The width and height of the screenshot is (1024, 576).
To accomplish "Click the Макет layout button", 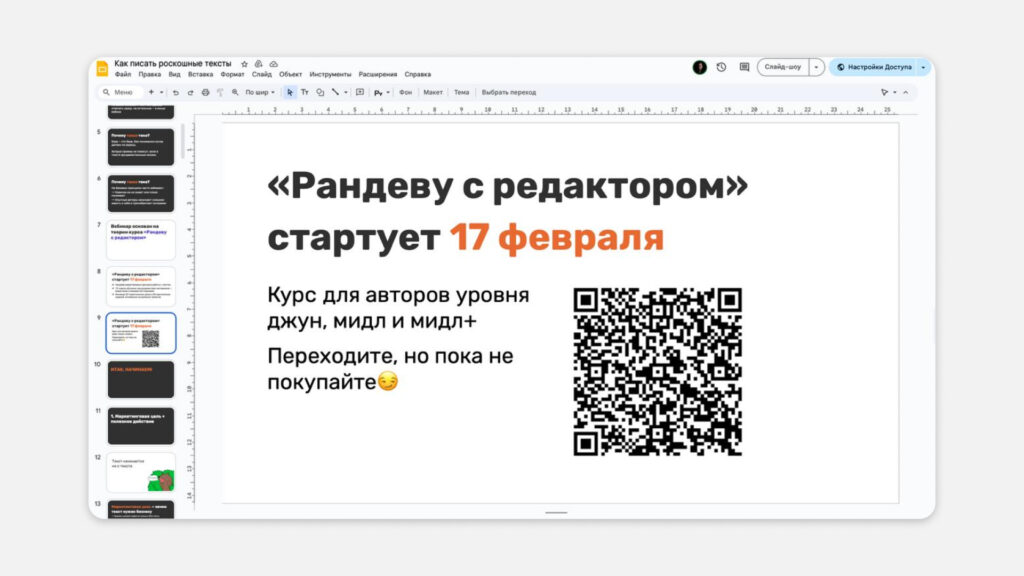I will pyautogui.click(x=433, y=93).
